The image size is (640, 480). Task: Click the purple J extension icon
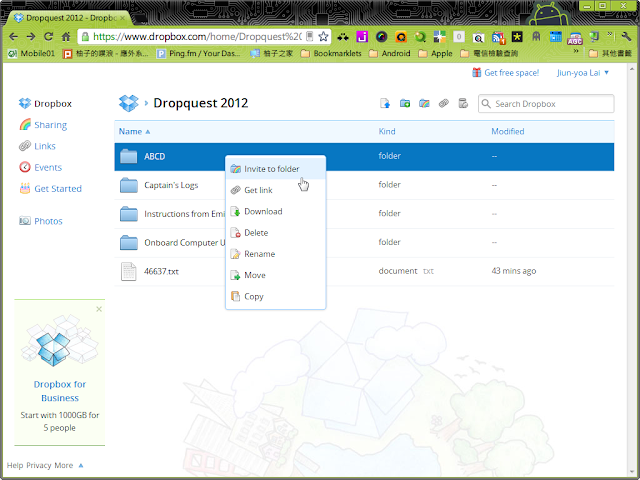pos(362,37)
